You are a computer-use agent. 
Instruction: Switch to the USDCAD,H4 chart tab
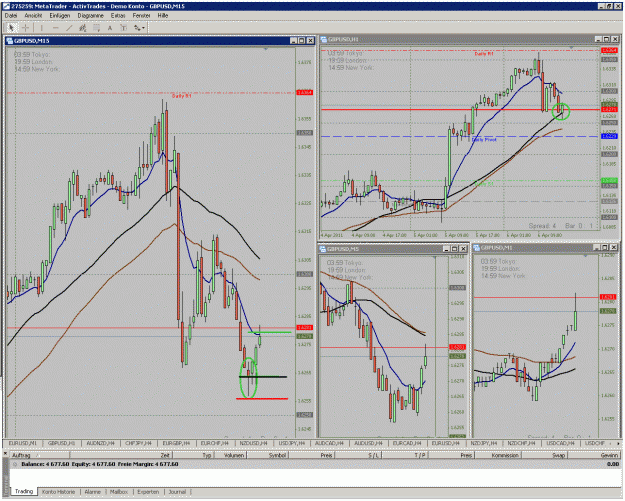click(560, 443)
